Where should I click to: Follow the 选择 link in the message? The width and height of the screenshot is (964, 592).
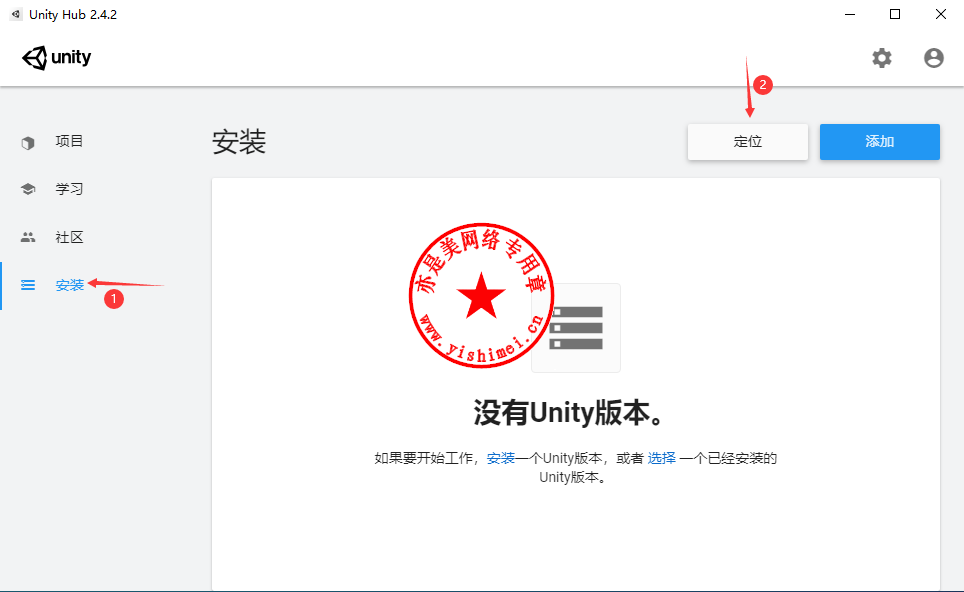click(x=662, y=458)
